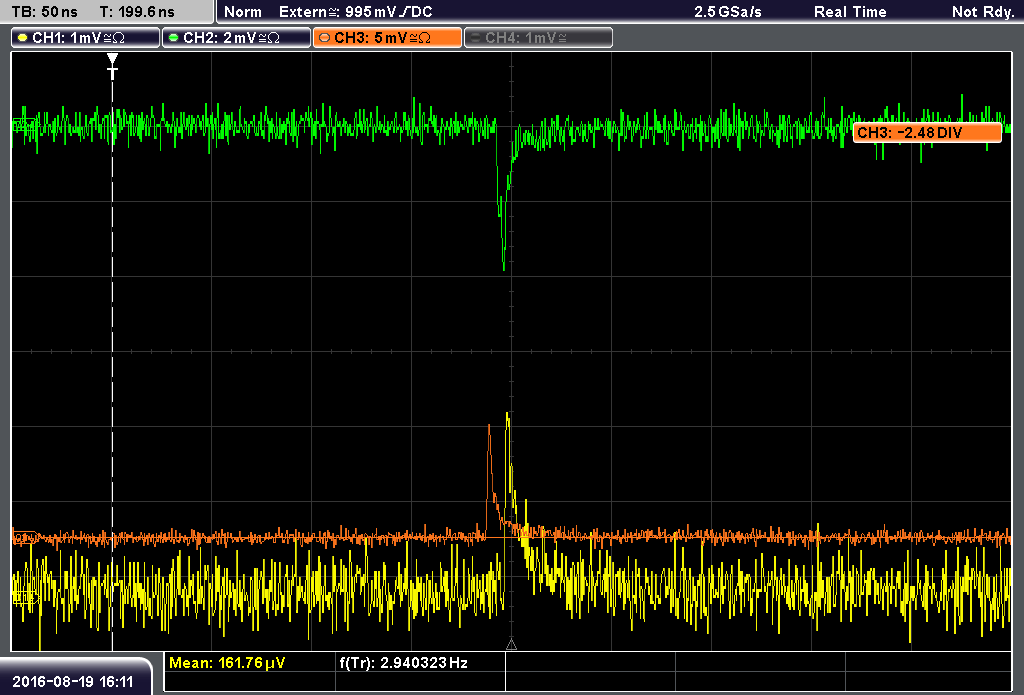
Task: Select the orange CH3: 5 mV channel tab
Action: pyautogui.click(x=387, y=38)
